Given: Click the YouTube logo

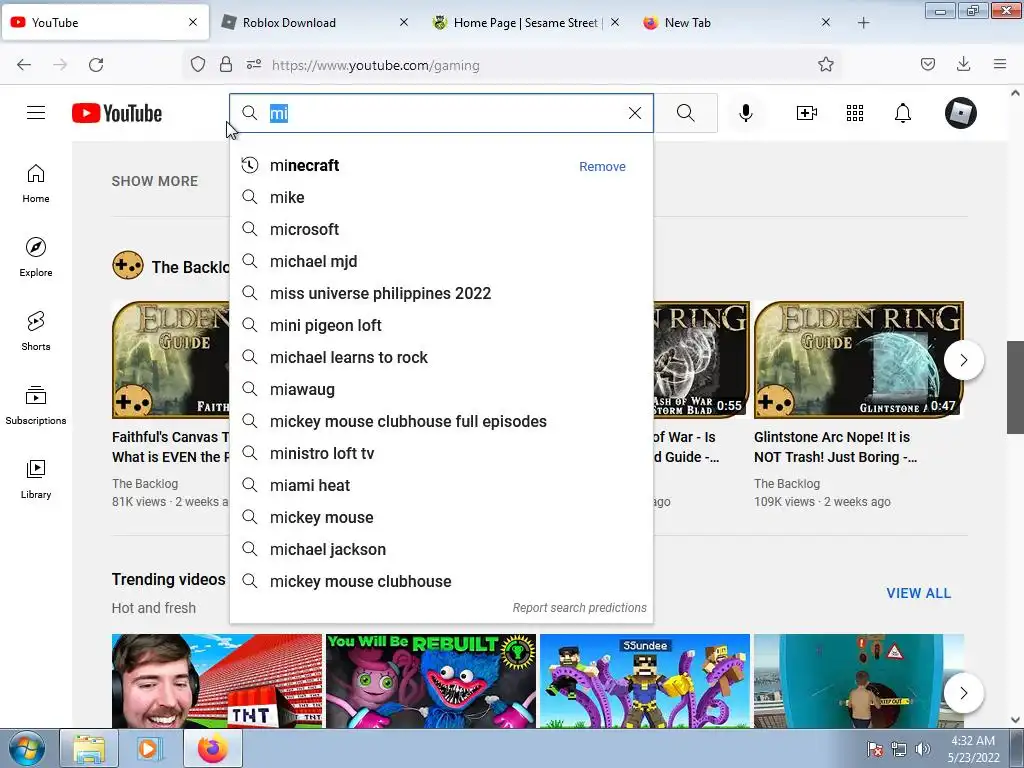Looking at the screenshot, I should 117,113.
